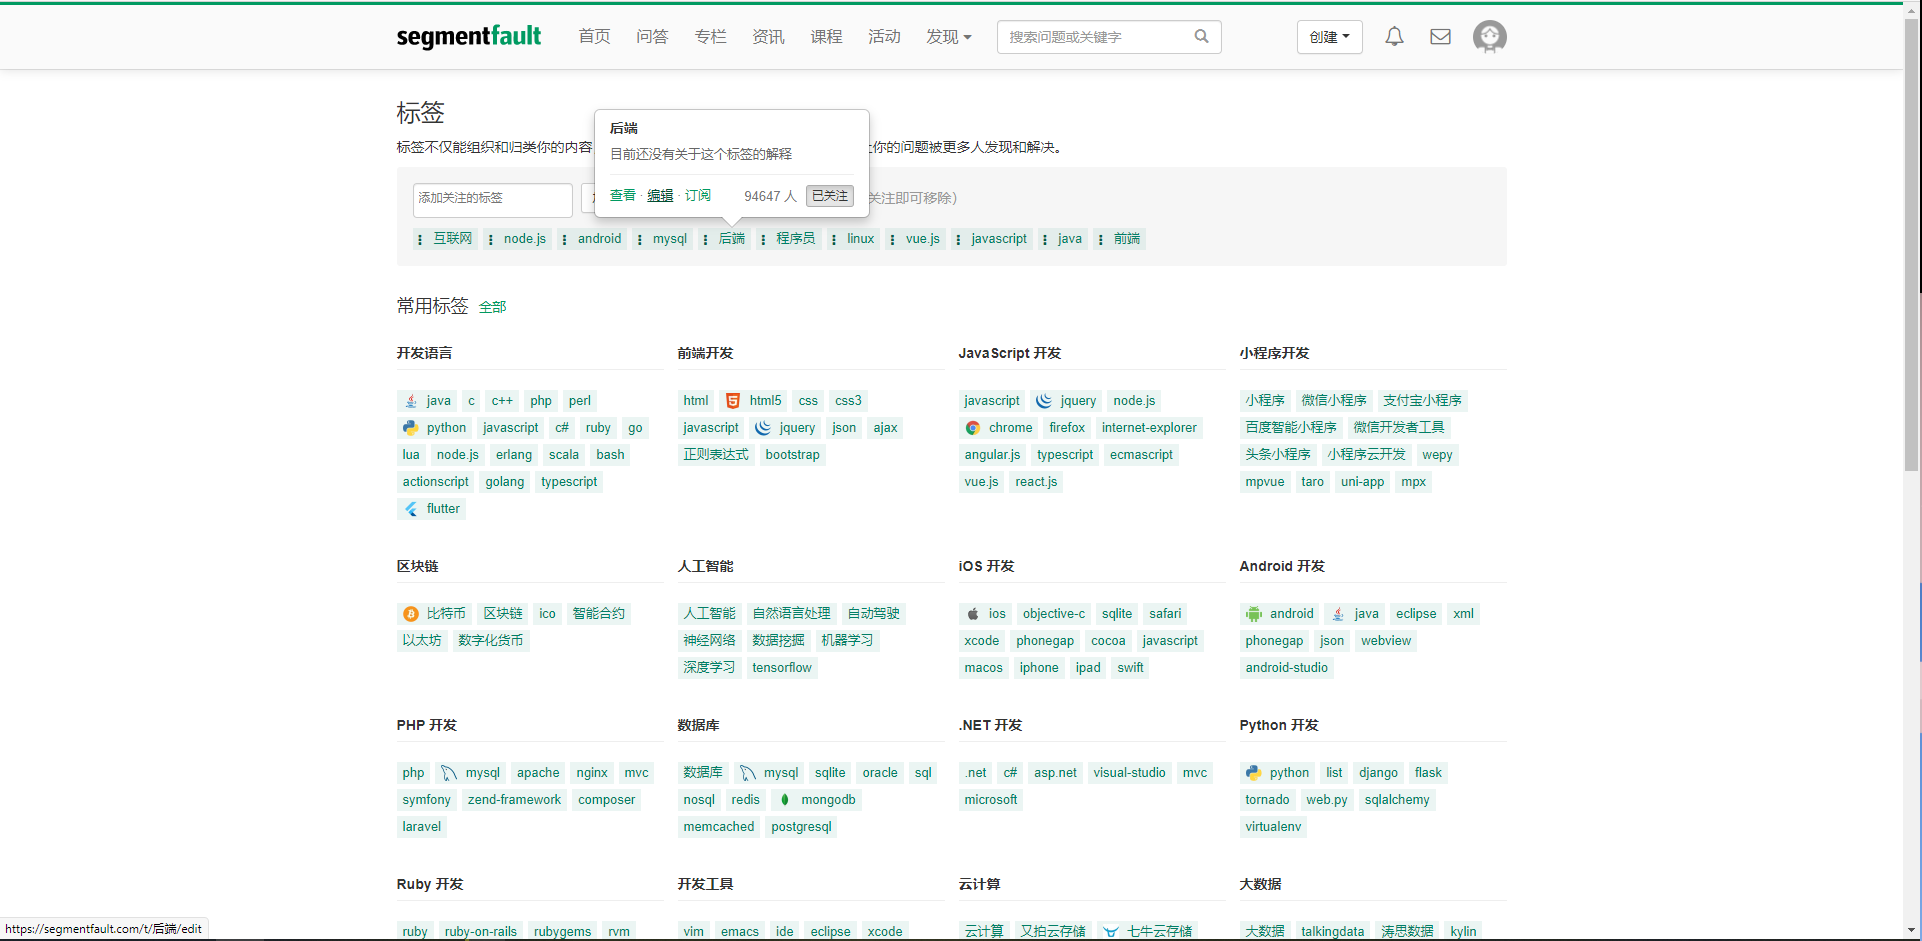Open the 活动 nav item

884,37
